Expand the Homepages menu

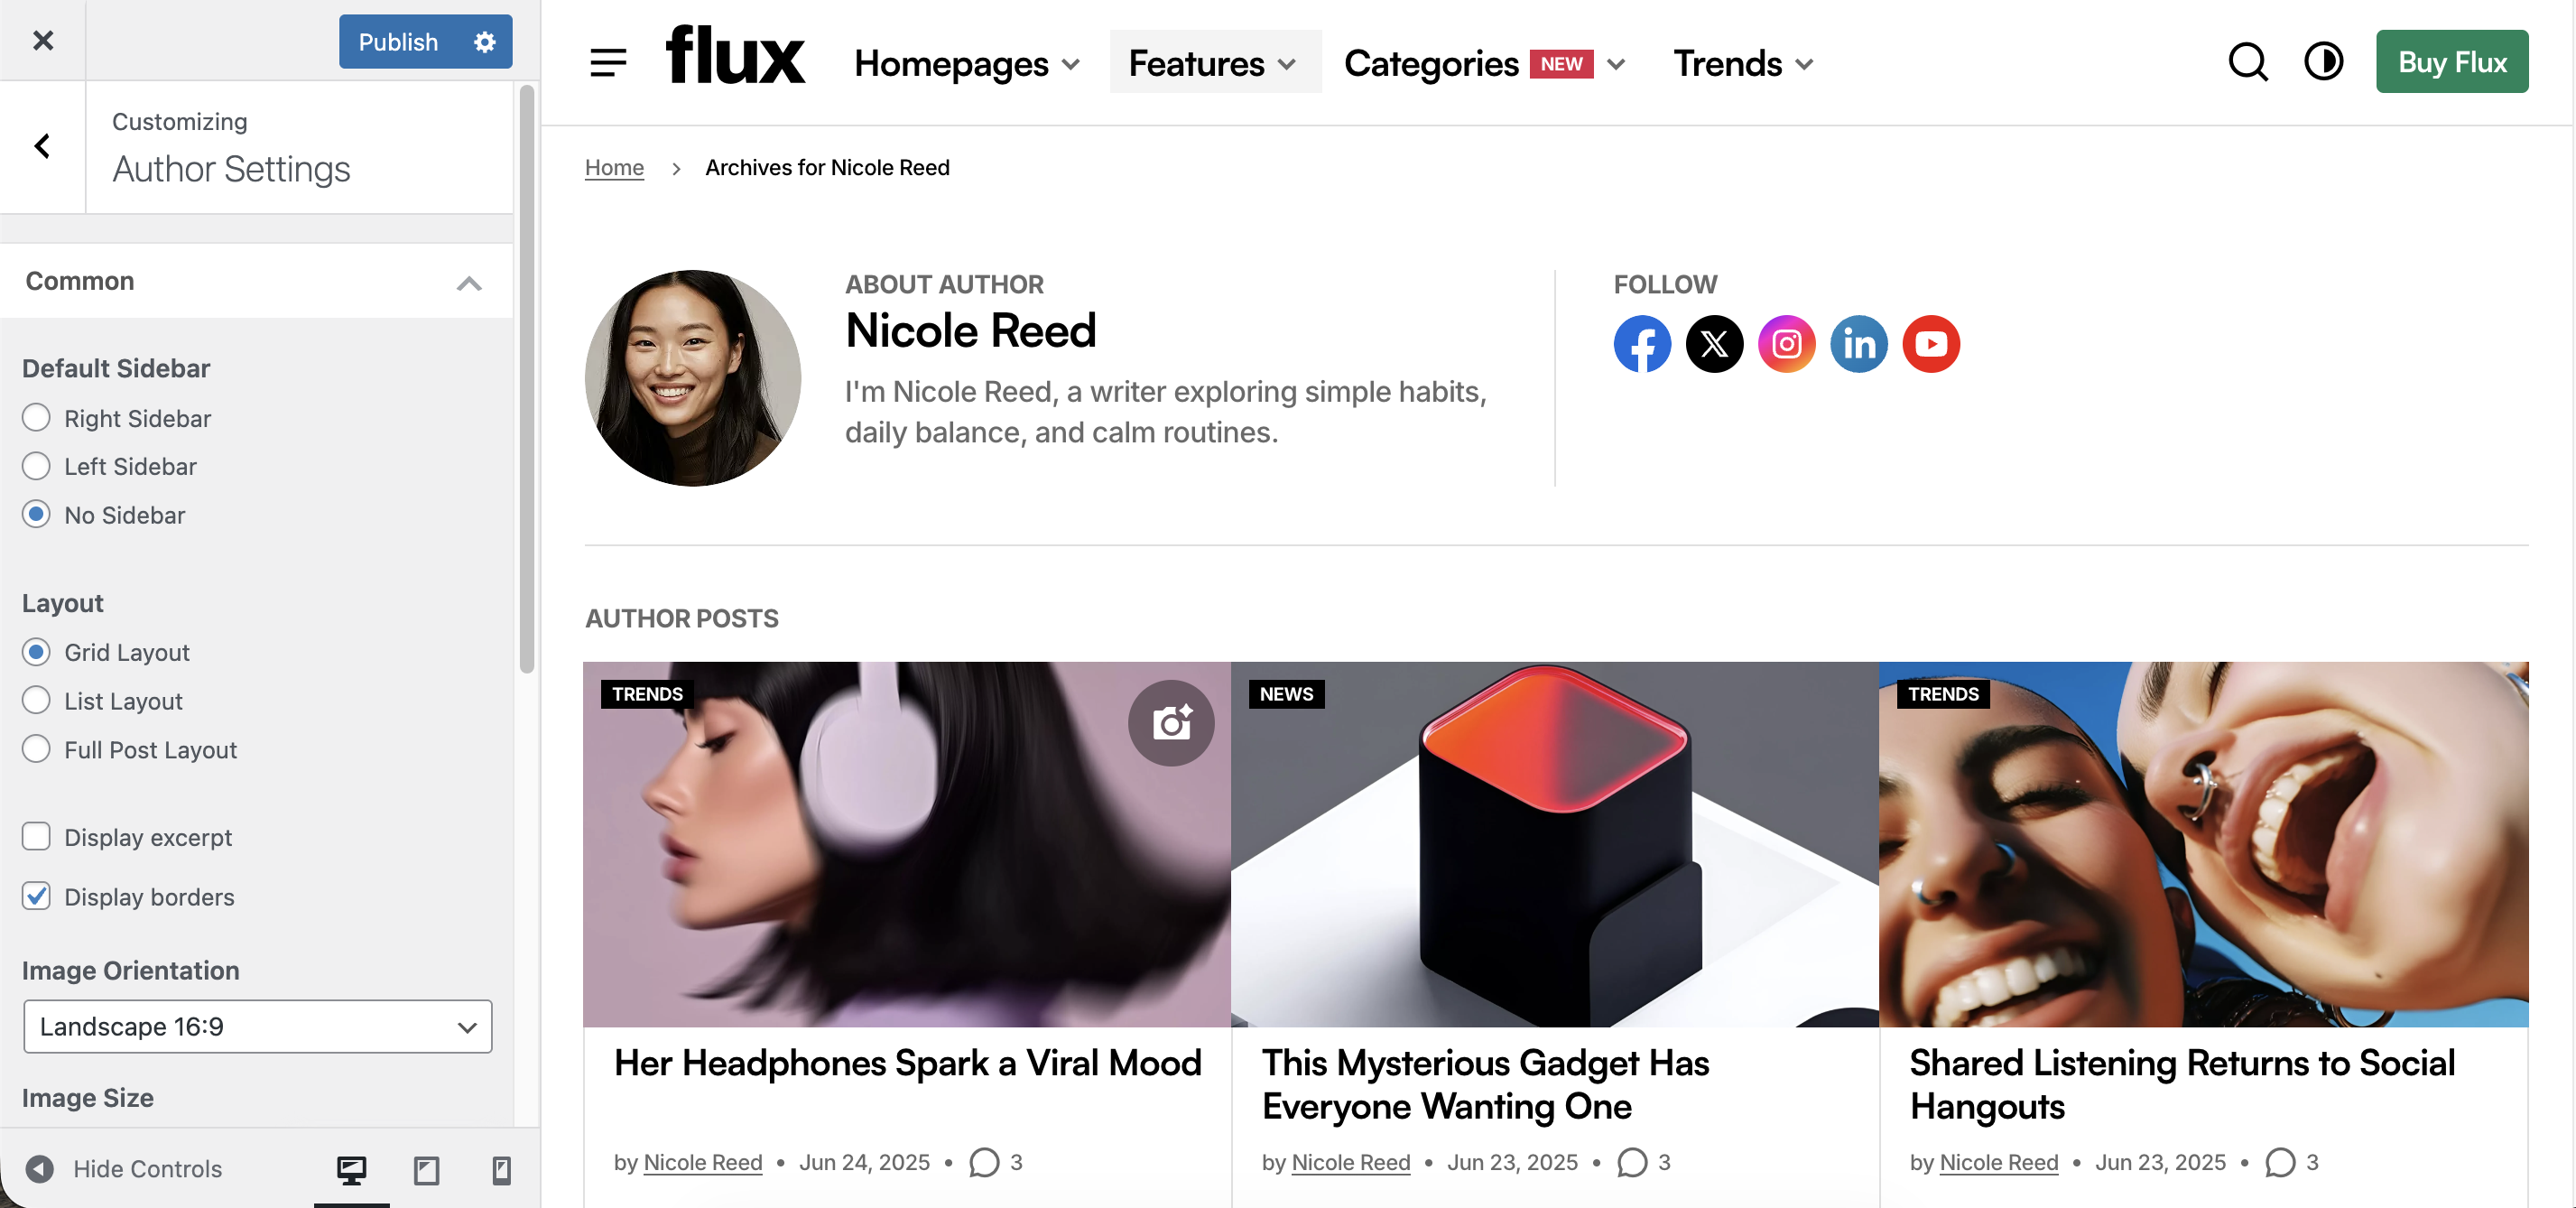coord(967,63)
